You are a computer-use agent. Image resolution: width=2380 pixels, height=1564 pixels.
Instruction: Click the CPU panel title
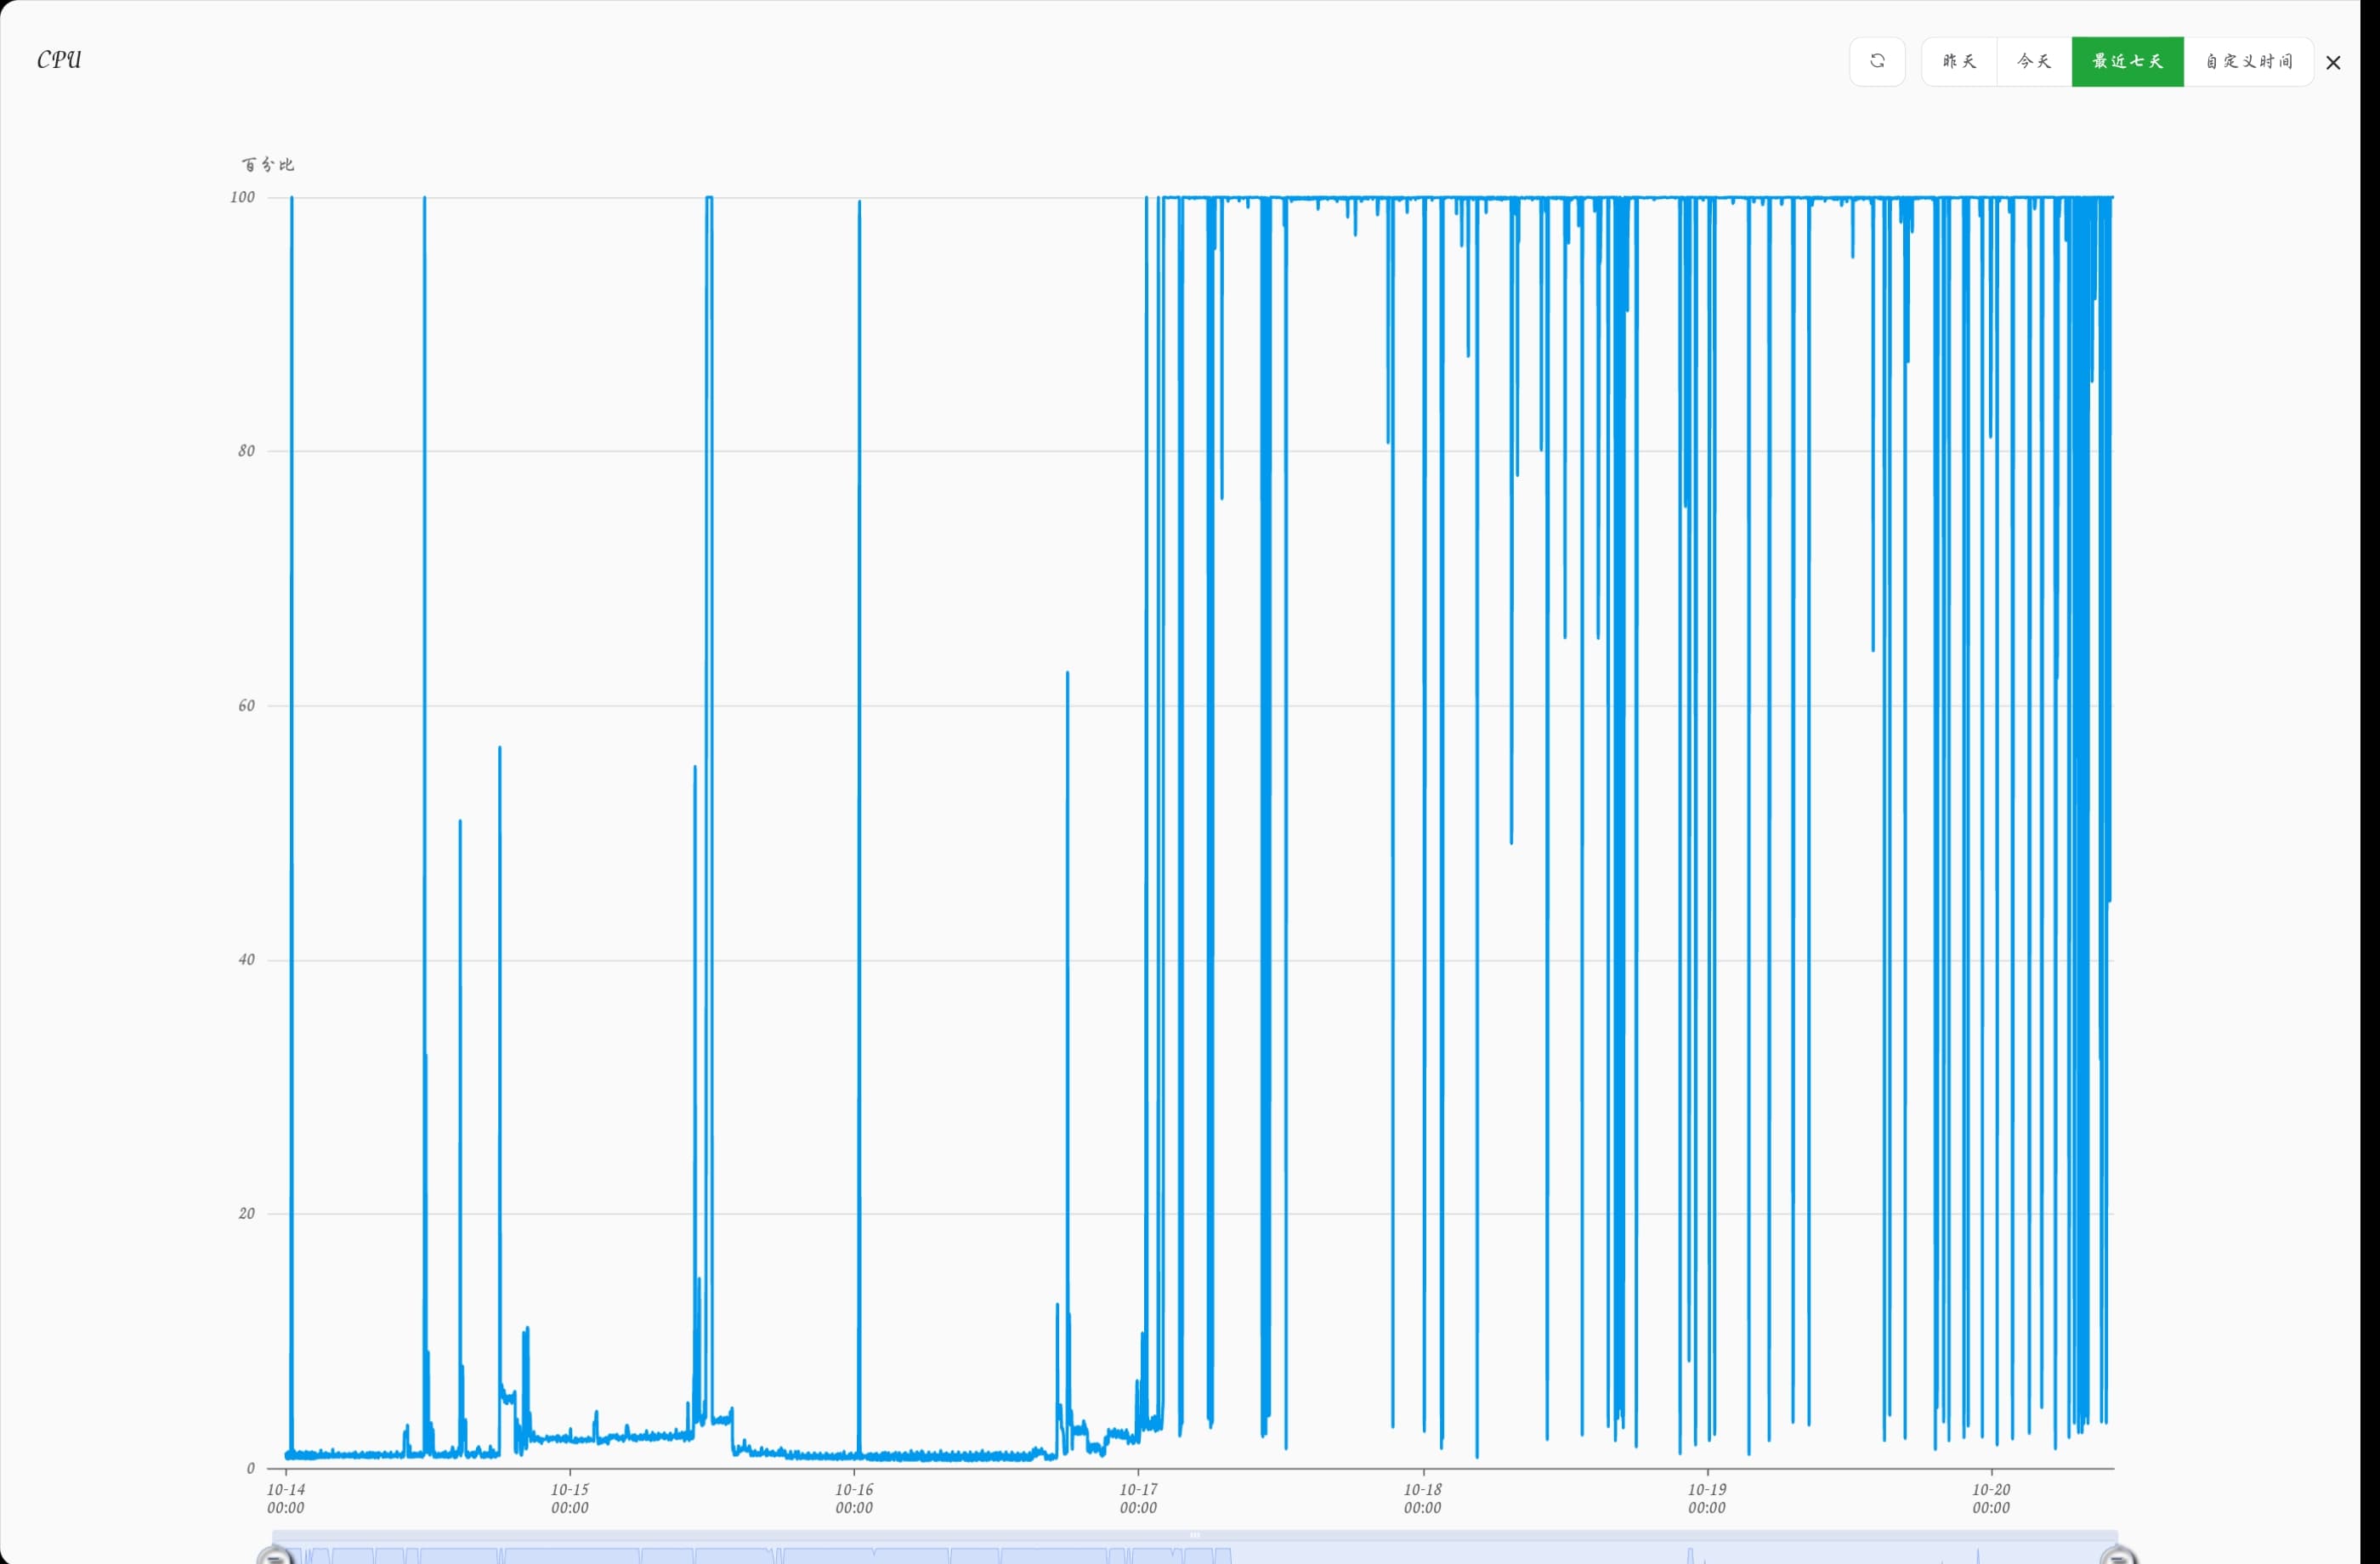point(59,60)
